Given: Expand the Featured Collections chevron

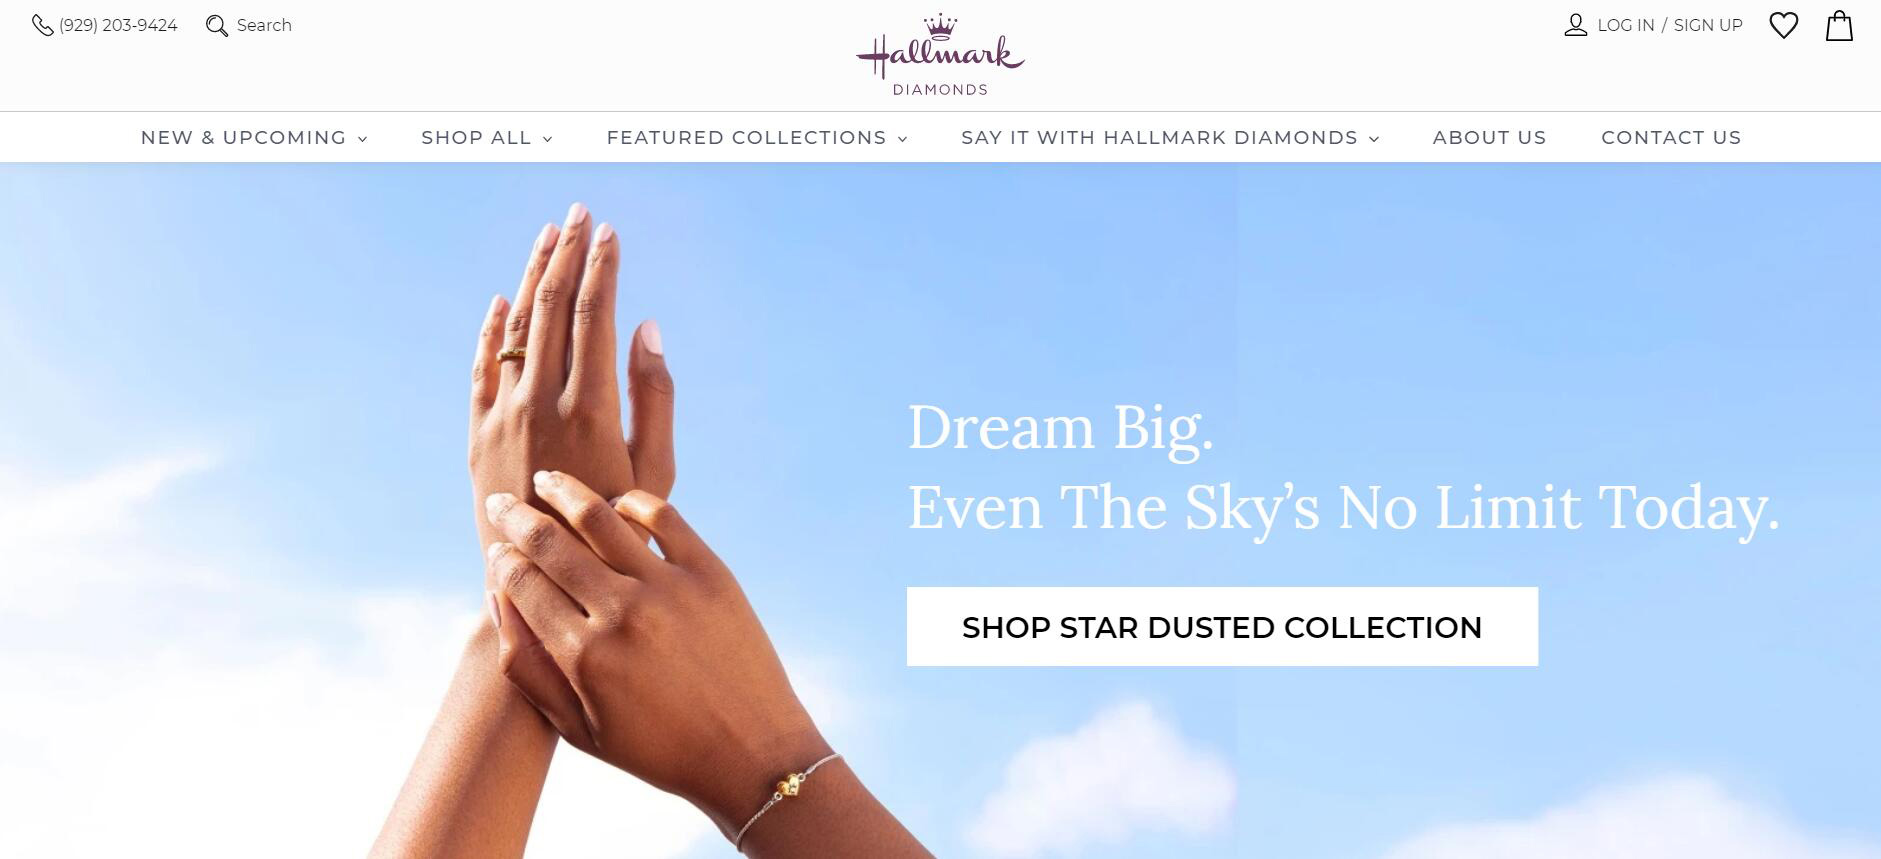Looking at the screenshot, I should [903, 139].
